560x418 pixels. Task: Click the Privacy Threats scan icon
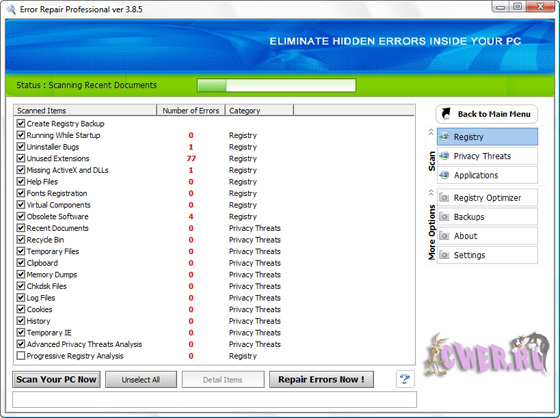[x=444, y=156]
